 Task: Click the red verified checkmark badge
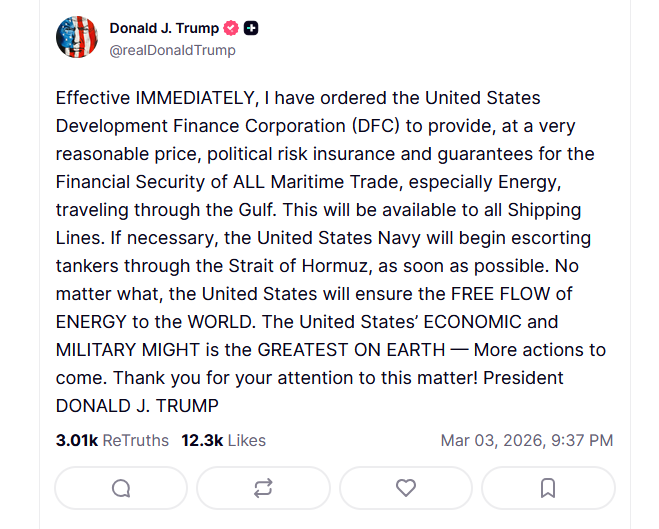pos(230,28)
